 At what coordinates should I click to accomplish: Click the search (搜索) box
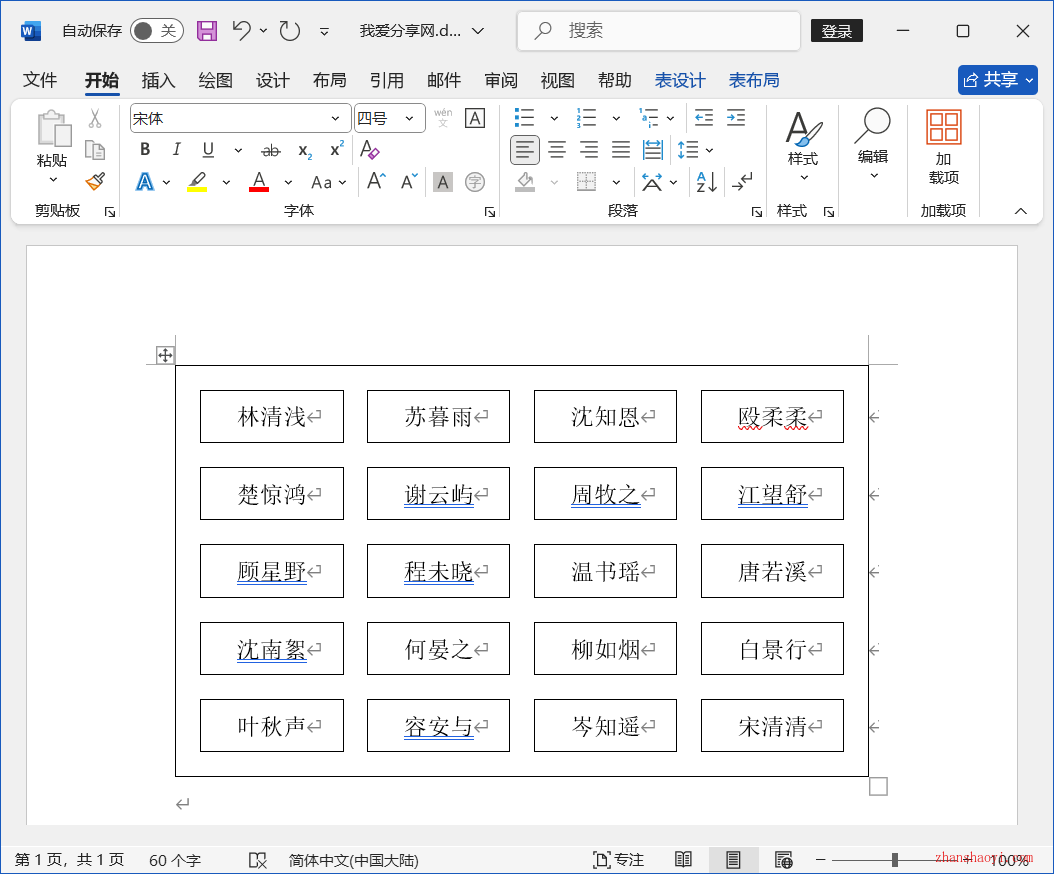click(x=659, y=31)
